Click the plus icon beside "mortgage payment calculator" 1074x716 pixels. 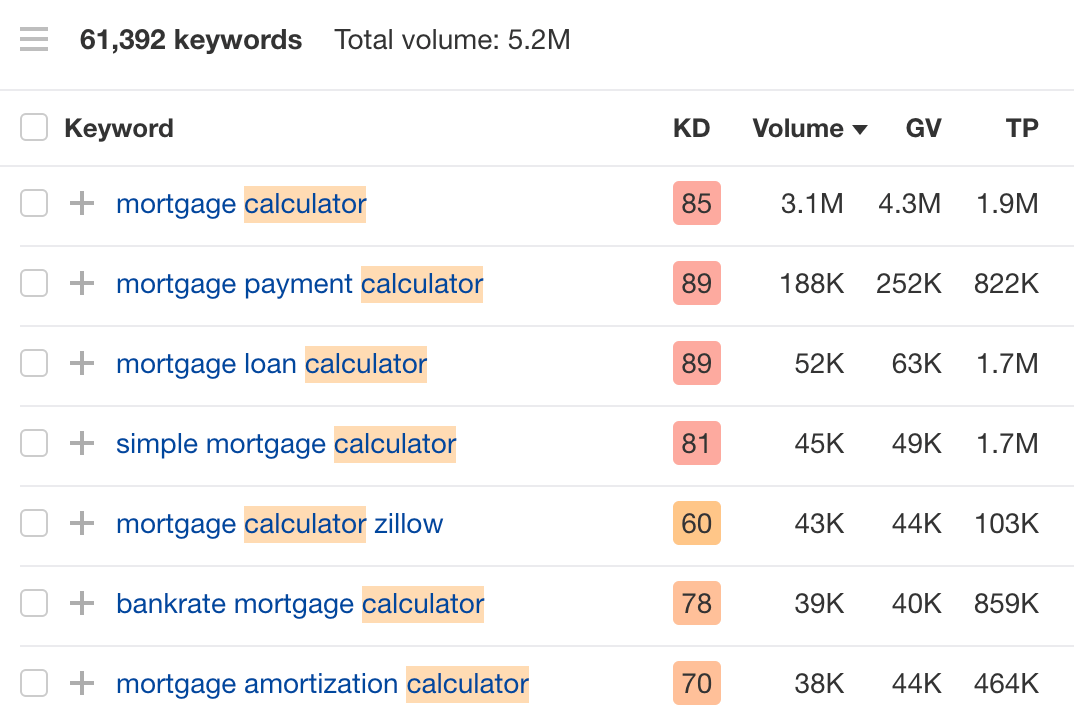click(x=81, y=283)
